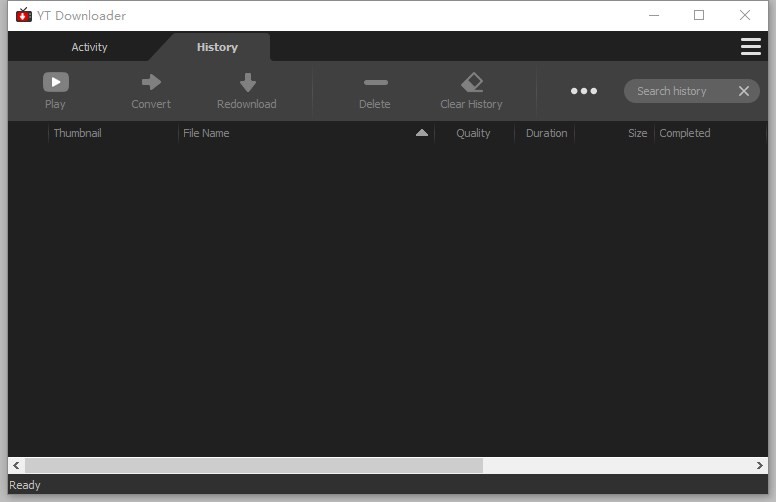This screenshot has width=776, height=502.
Task: Click the Play toolbar icon
Action: coord(55,82)
